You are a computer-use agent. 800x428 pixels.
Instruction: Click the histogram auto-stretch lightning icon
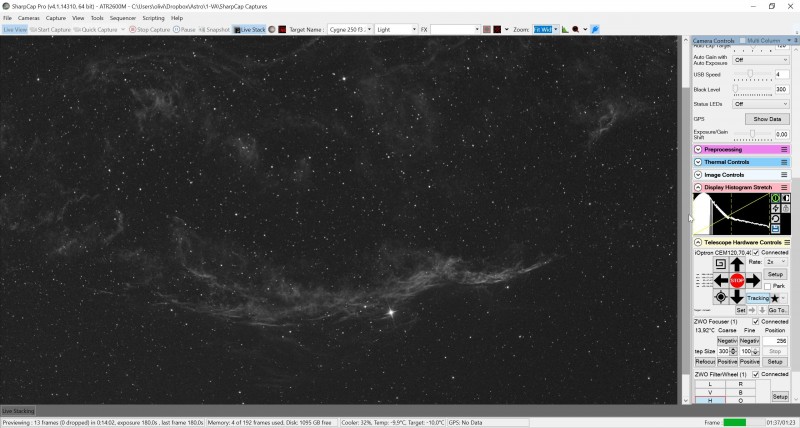pos(776,208)
